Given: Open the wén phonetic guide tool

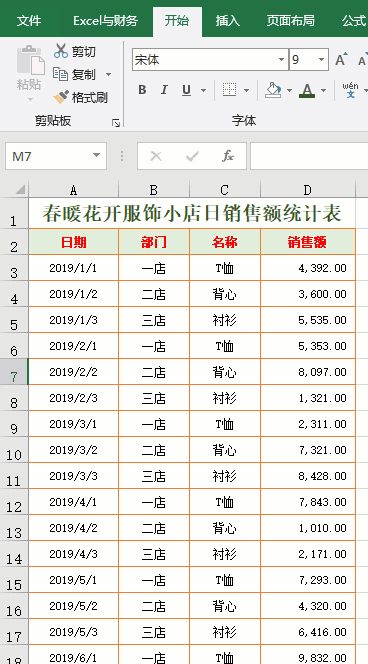Looking at the screenshot, I should point(351,90).
